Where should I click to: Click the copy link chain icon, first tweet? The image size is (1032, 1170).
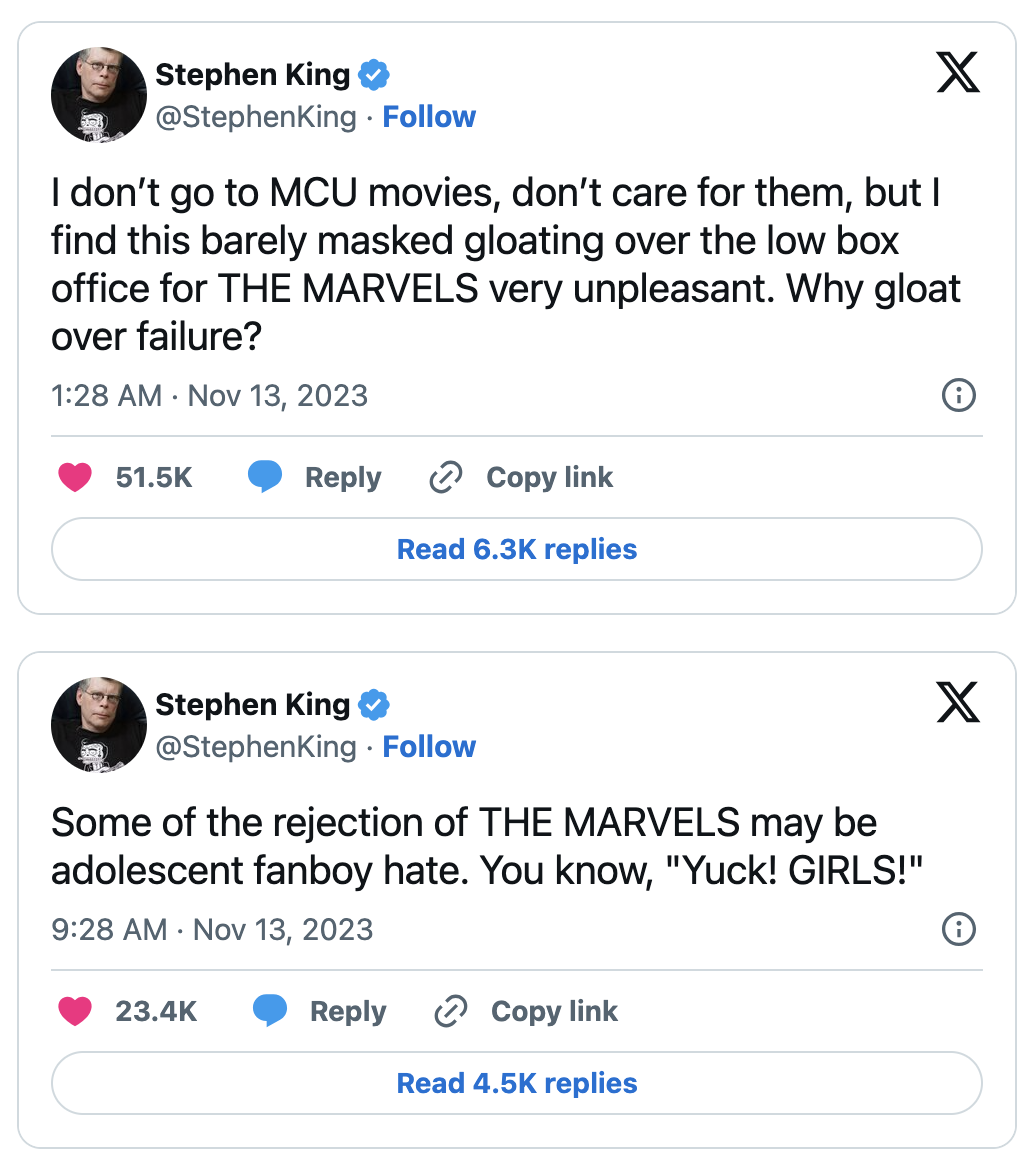pos(444,479)
